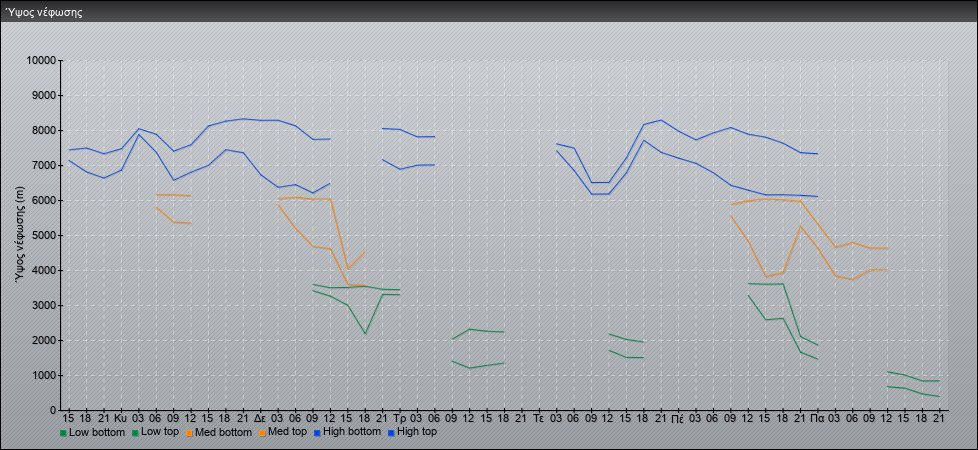Screen dimensions: 978x450
Task: Click the 8000 value on vertical axis
Action: pyautogui.click(x=44, y=130)
